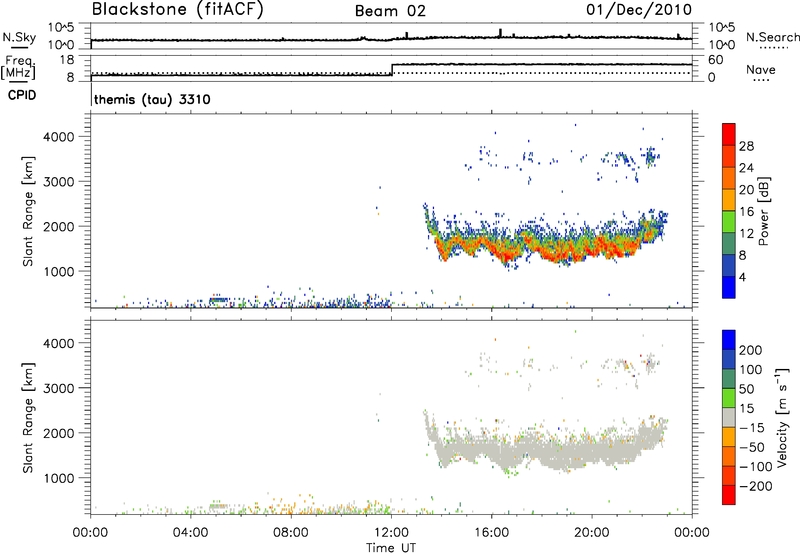This screenshot has width=800, height=554.
Task: Click the velocity panel "Slant Range [km]" label
Action: (x=28, y=418)
